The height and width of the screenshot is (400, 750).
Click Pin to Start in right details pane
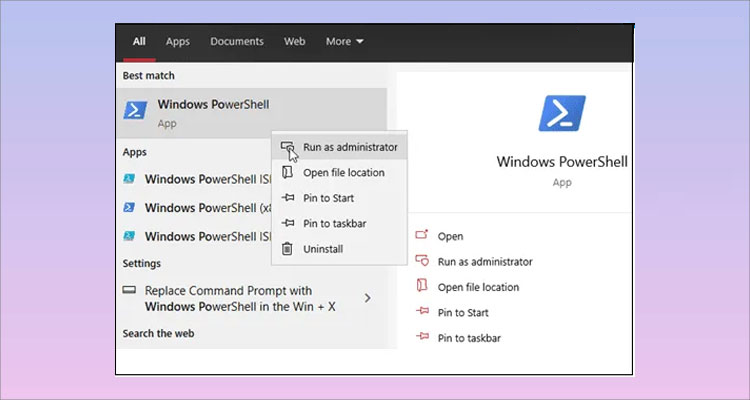463,313
